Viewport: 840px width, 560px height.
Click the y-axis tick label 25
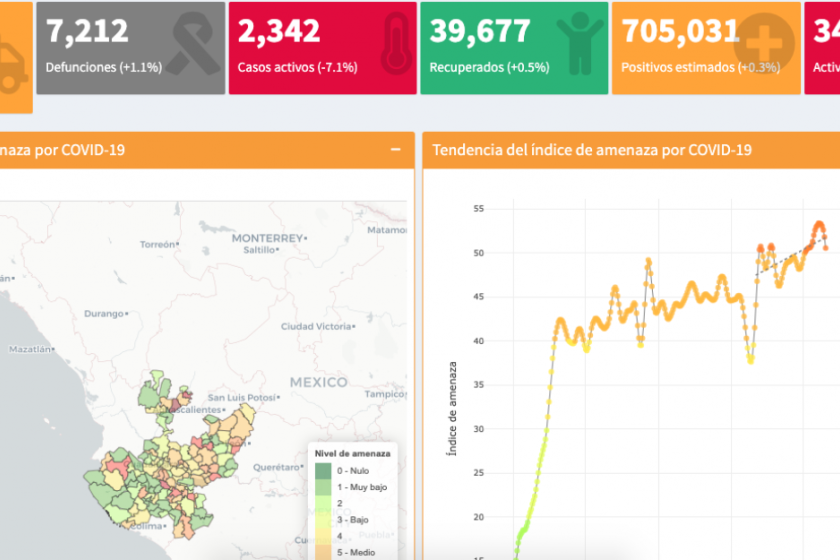point(478,473)
